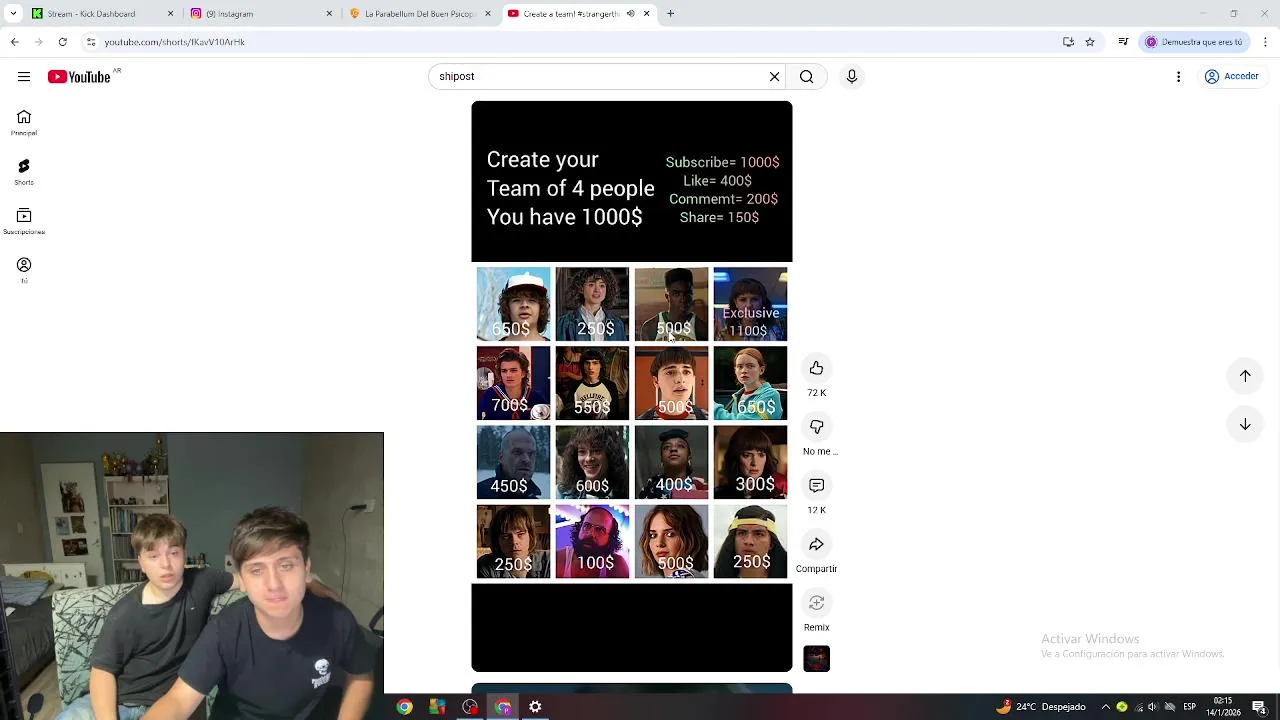Open Suscripciones in the sidebar
This screenshot has height=720, width=1280.
pyautogui.click(x=24, y=221)
